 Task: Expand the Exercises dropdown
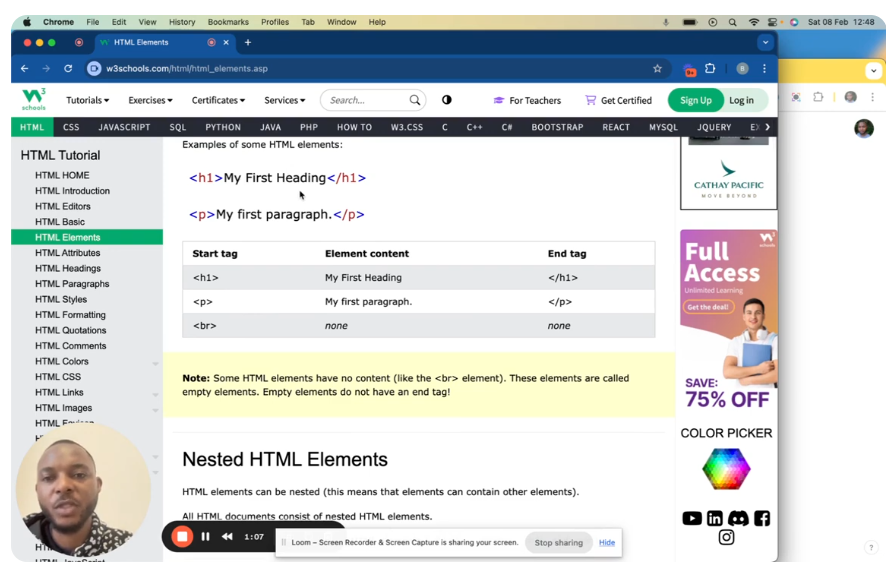[x=150, y=100]
